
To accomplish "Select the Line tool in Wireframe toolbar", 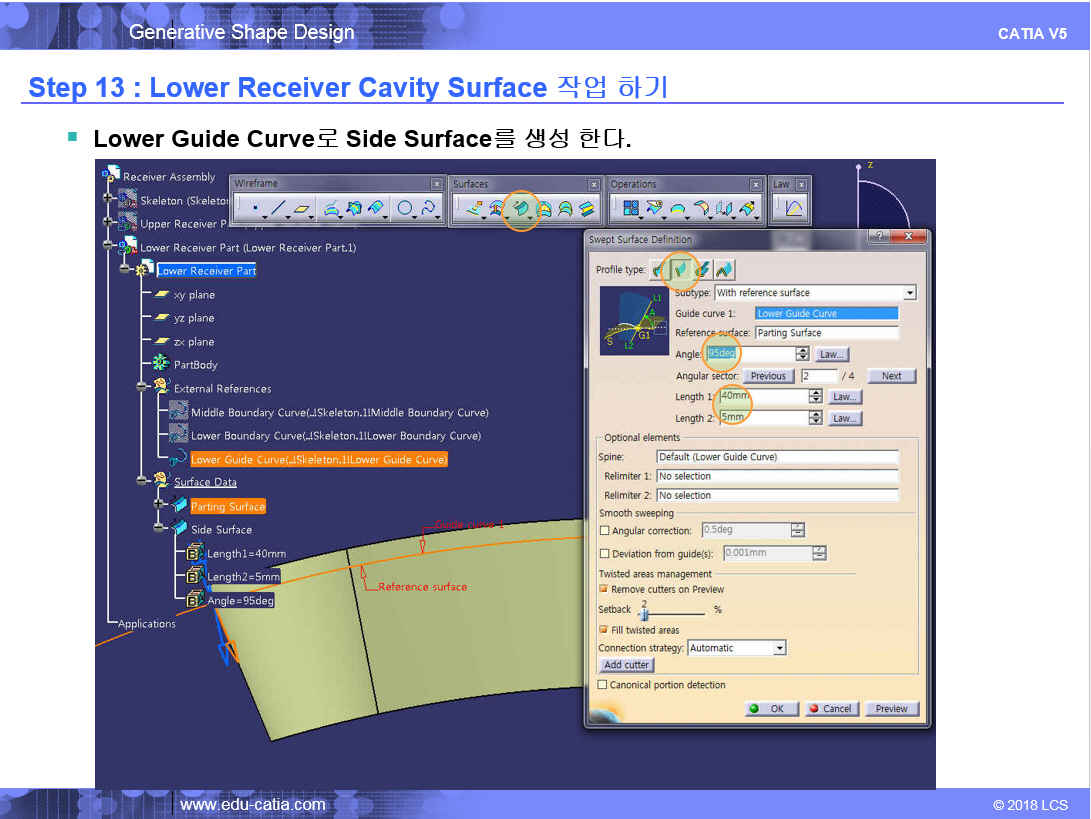I will (279, 209).
